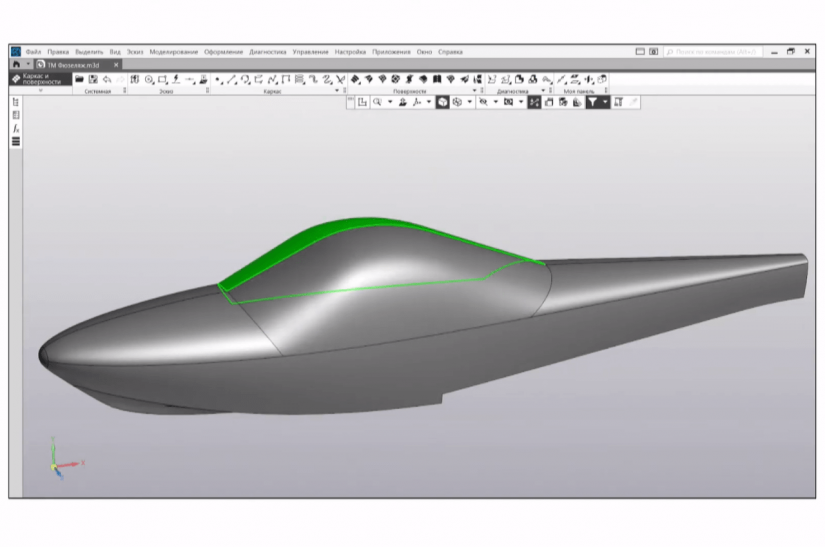Expand the Поверхности panel dropdown arrow
Viewport: 825px width, 547px height.
point(474,91)
